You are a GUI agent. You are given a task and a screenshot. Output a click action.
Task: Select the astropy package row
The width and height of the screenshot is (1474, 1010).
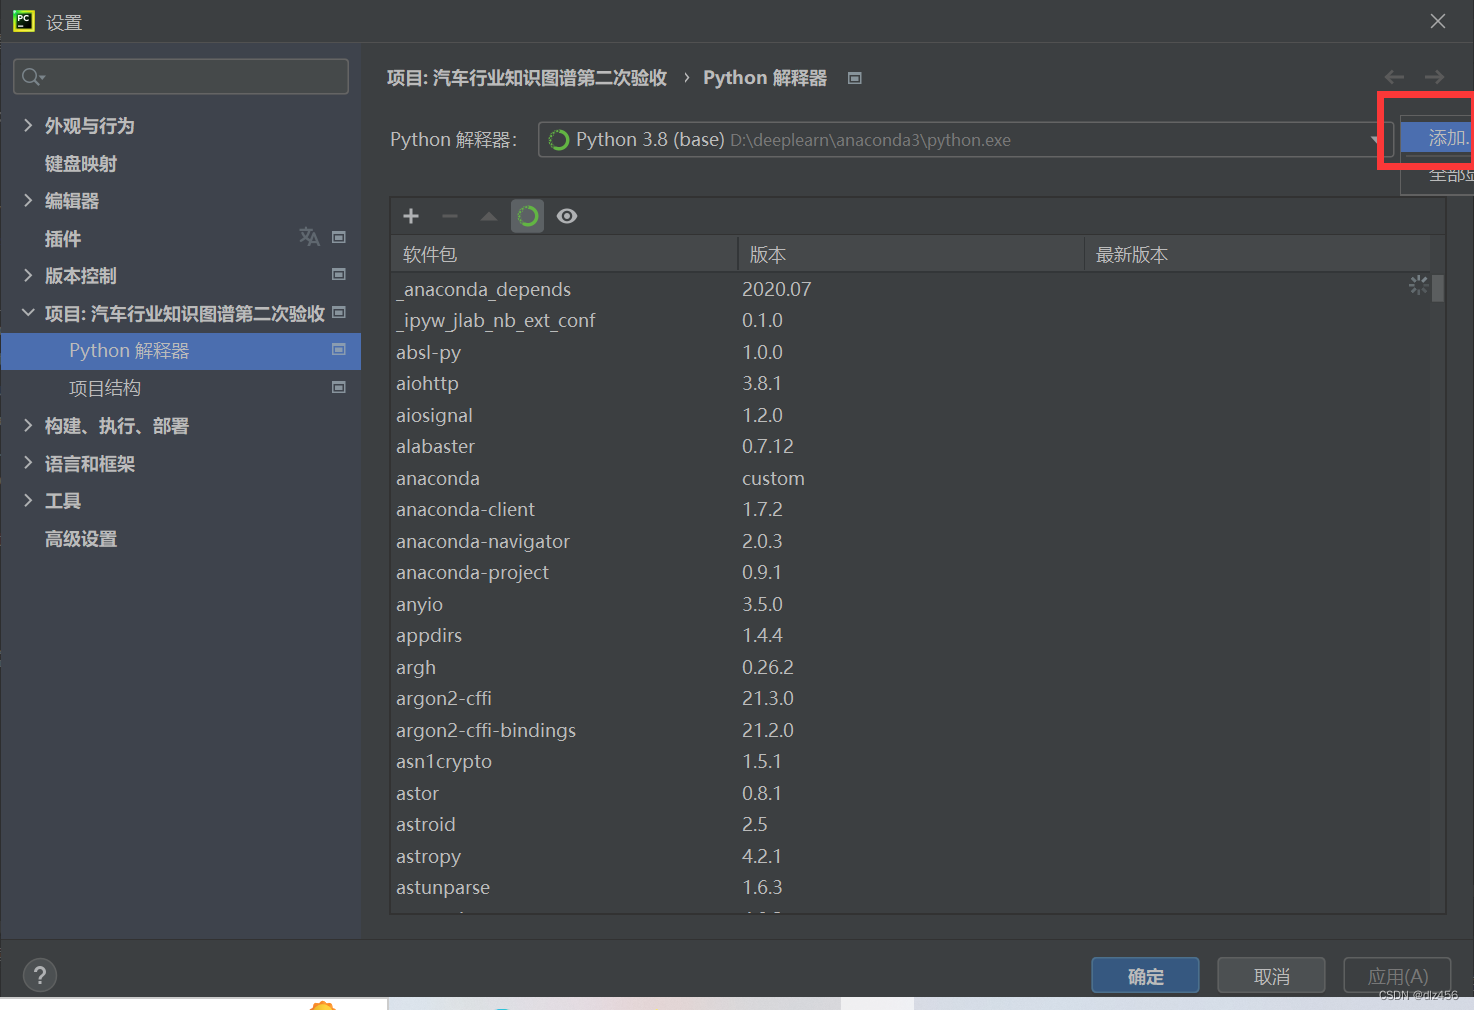[911, 856]
